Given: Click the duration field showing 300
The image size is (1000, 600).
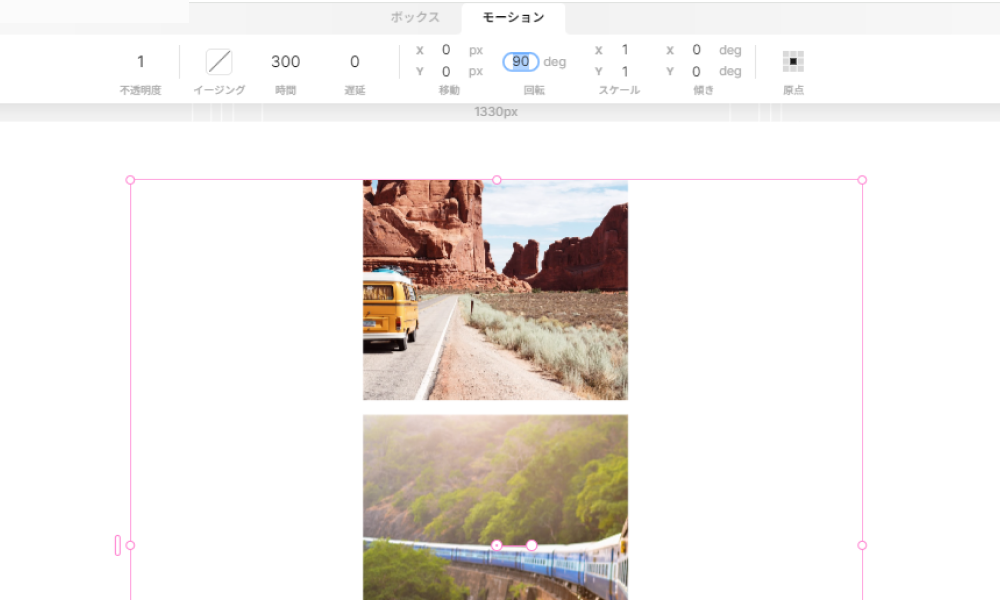Looking at the screenshot, I should click(285, 62).
